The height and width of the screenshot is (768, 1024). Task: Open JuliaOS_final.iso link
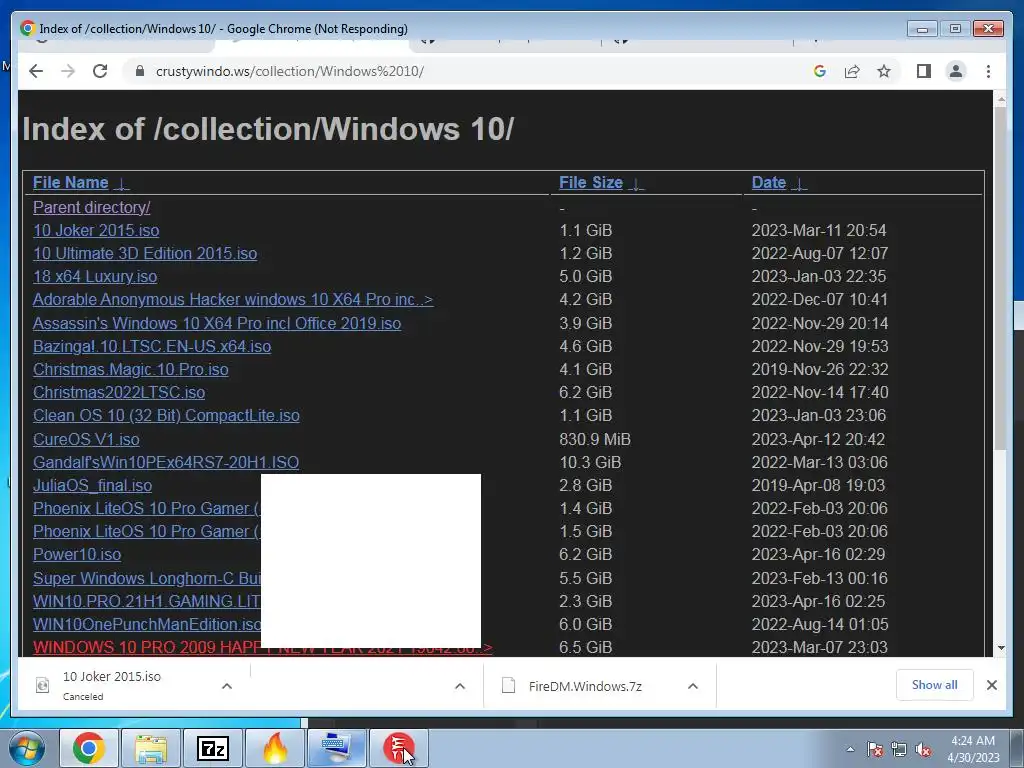(93, 486)
